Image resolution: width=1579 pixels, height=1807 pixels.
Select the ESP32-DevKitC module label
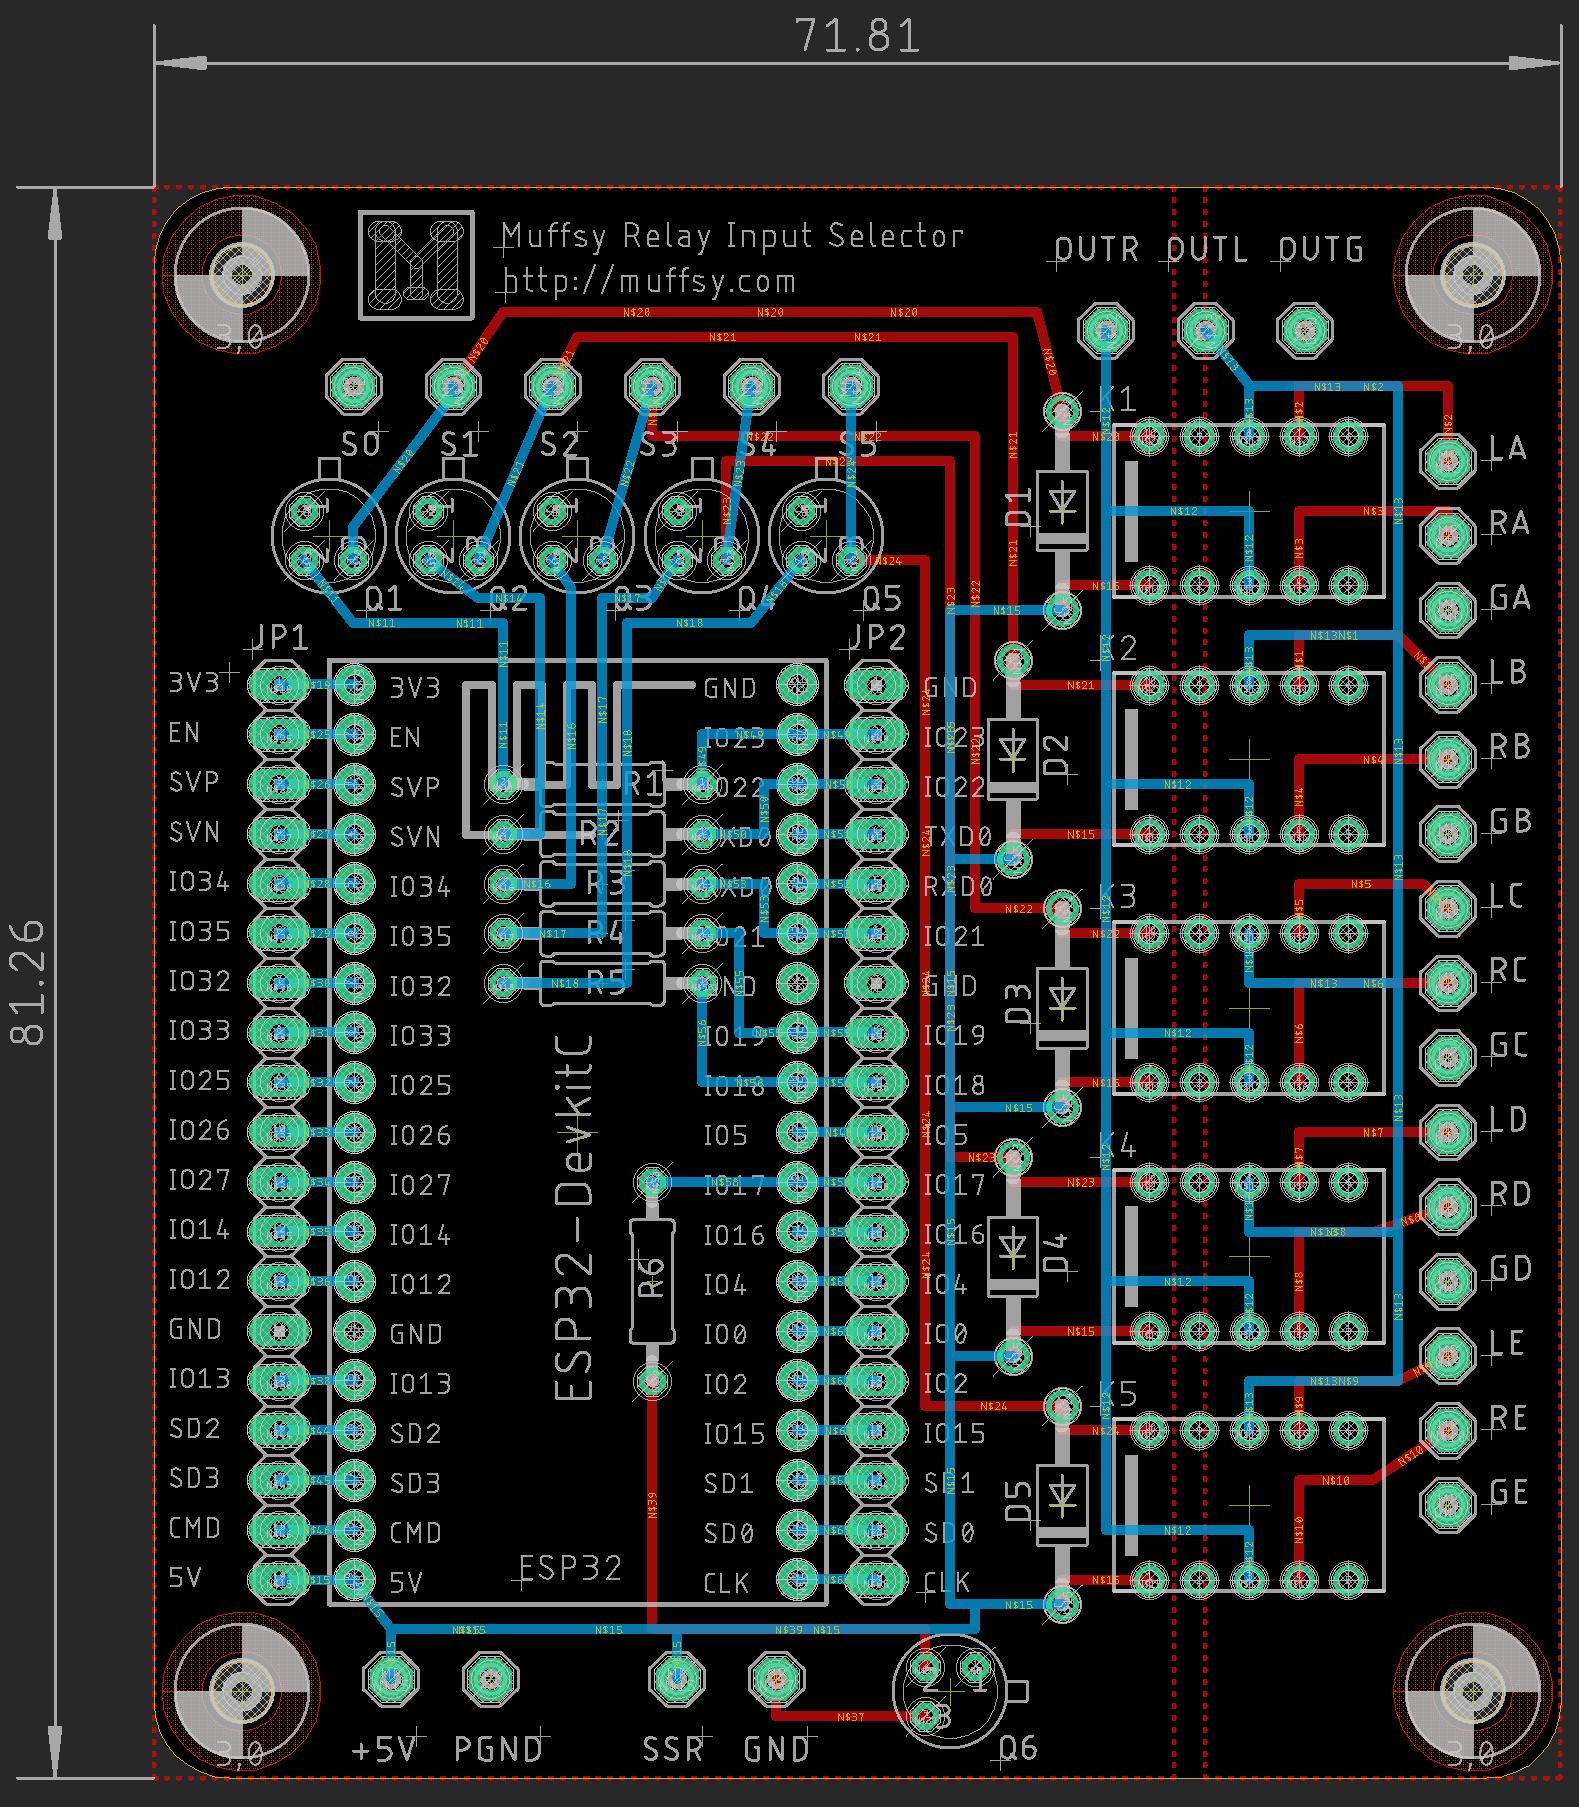tap(575, 1216)
